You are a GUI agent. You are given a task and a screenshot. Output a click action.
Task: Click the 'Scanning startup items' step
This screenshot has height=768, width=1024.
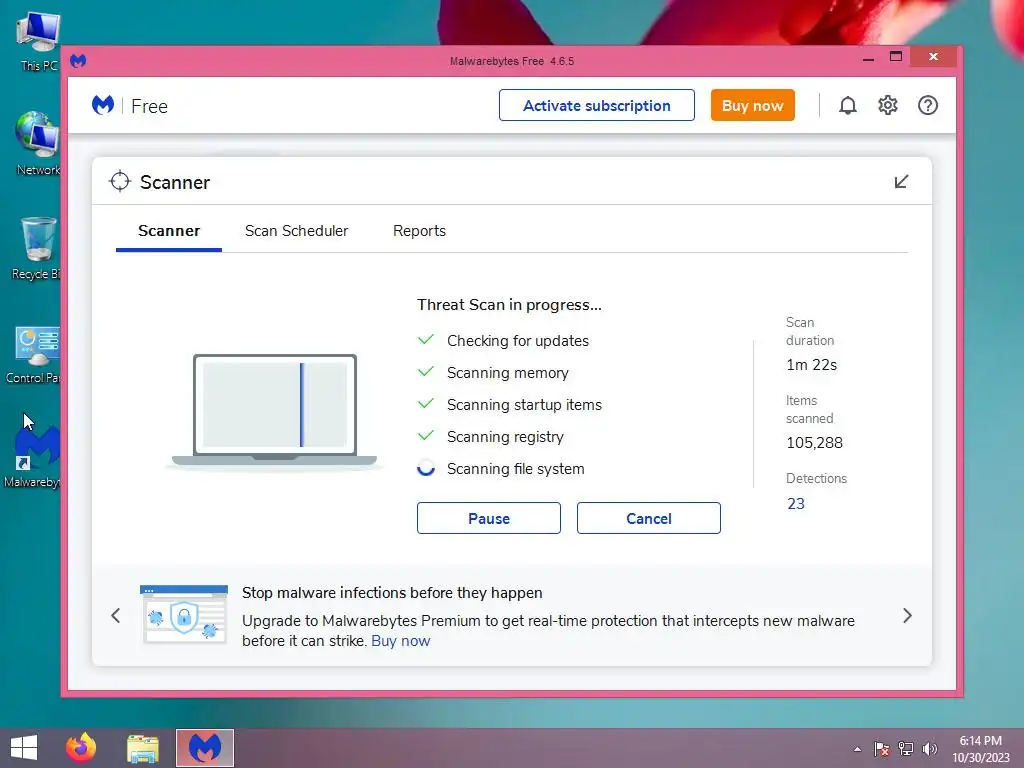pos(524,404)
